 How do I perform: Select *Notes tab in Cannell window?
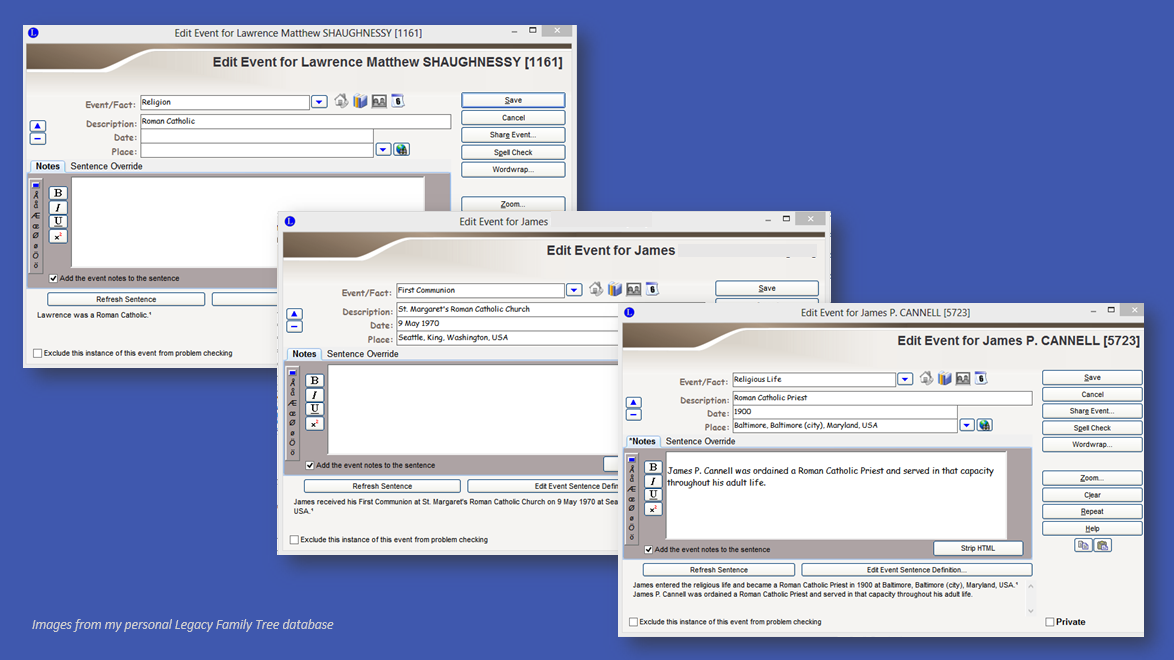pyautogui.click(x=642, y=441)
